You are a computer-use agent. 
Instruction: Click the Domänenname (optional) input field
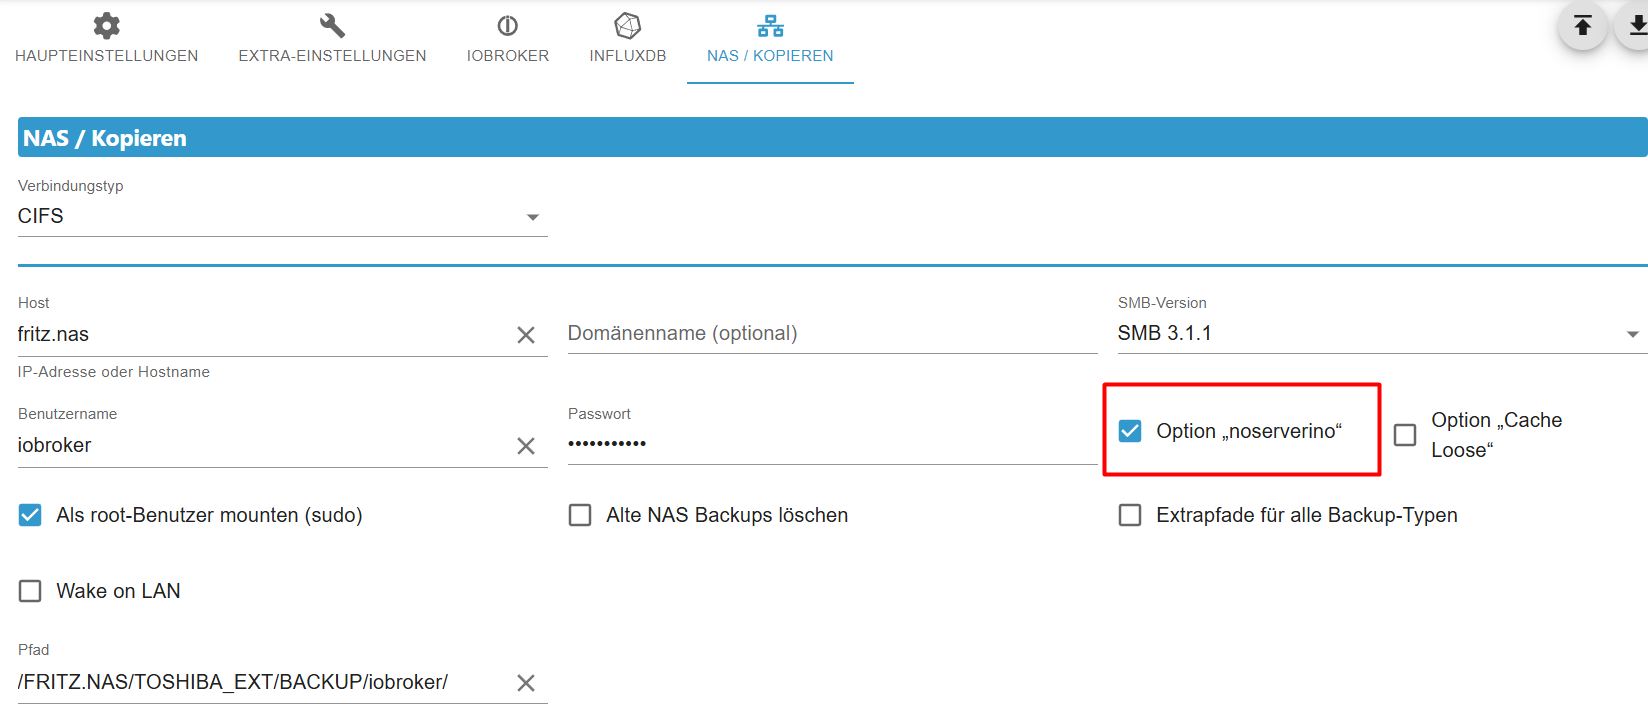click(832, 334)
